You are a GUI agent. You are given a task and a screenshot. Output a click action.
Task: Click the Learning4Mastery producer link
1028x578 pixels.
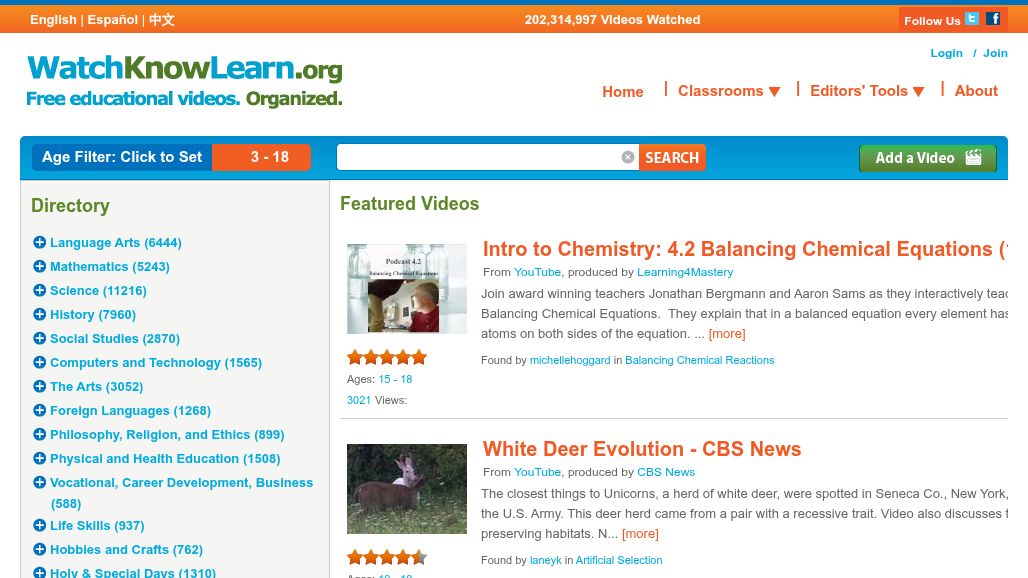click(685, 272)
